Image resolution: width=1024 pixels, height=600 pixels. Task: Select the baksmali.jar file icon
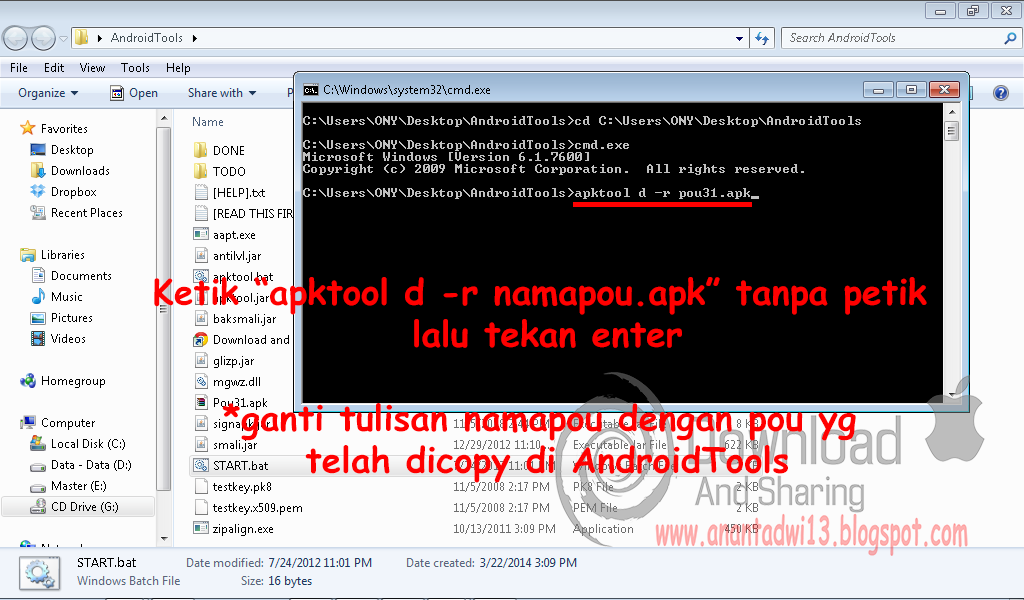point(201,319)
